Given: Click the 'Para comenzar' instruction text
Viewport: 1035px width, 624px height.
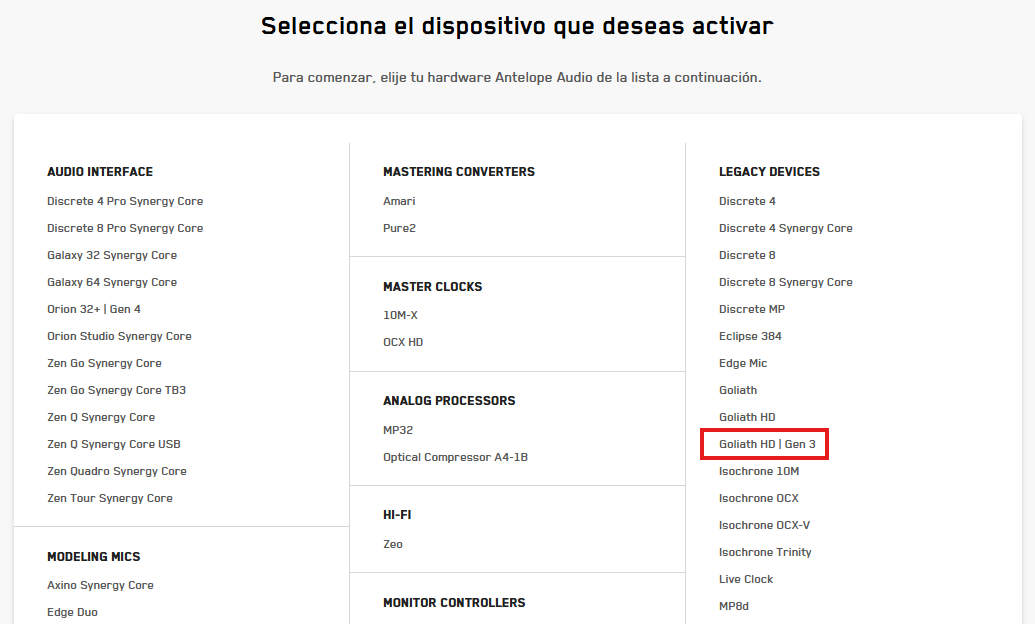Looking at the screenshot, I should [517, 77].
